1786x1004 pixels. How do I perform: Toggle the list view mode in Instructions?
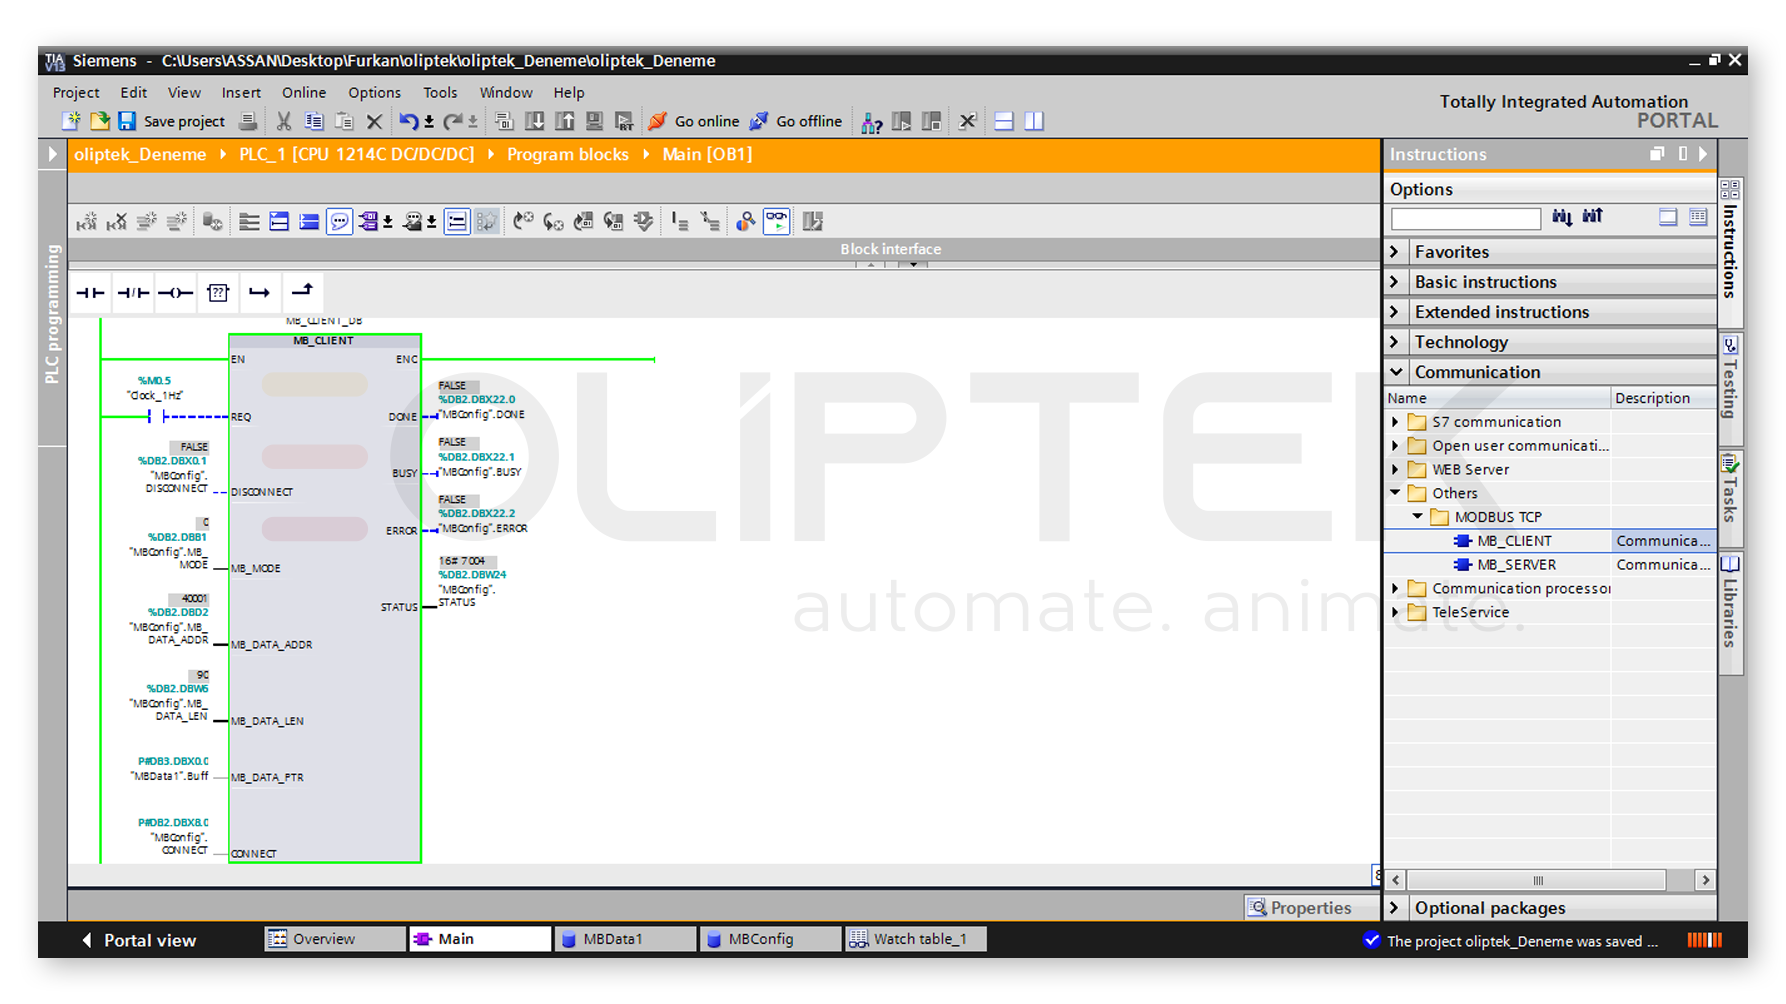tap(1698, 217)
